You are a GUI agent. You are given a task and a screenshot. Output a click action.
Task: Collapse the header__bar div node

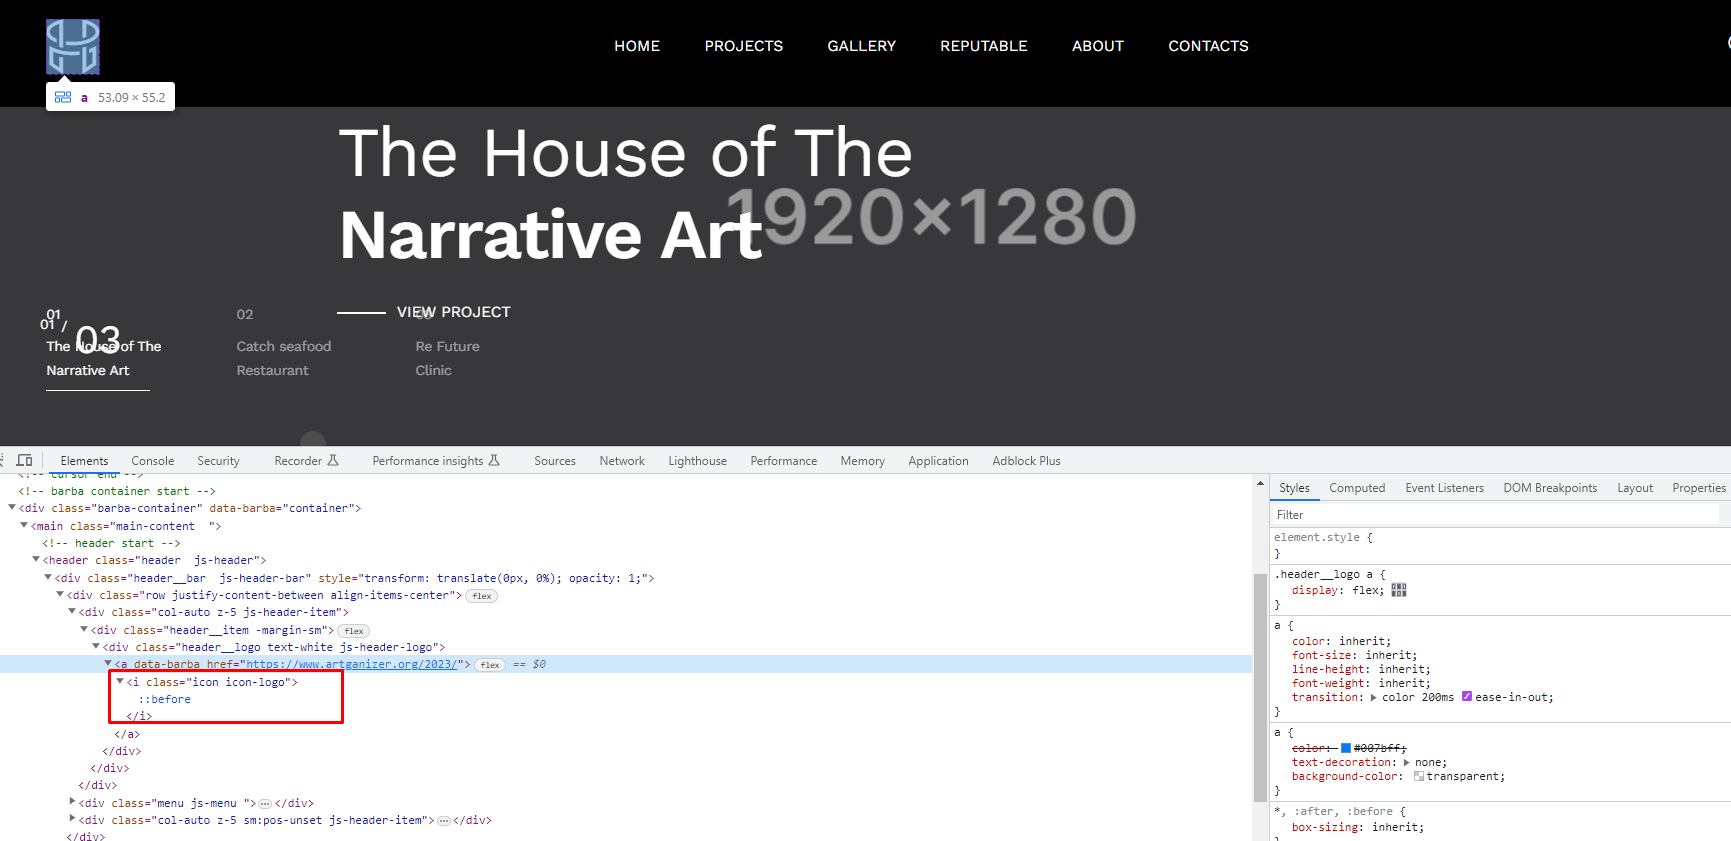point(48,577)
